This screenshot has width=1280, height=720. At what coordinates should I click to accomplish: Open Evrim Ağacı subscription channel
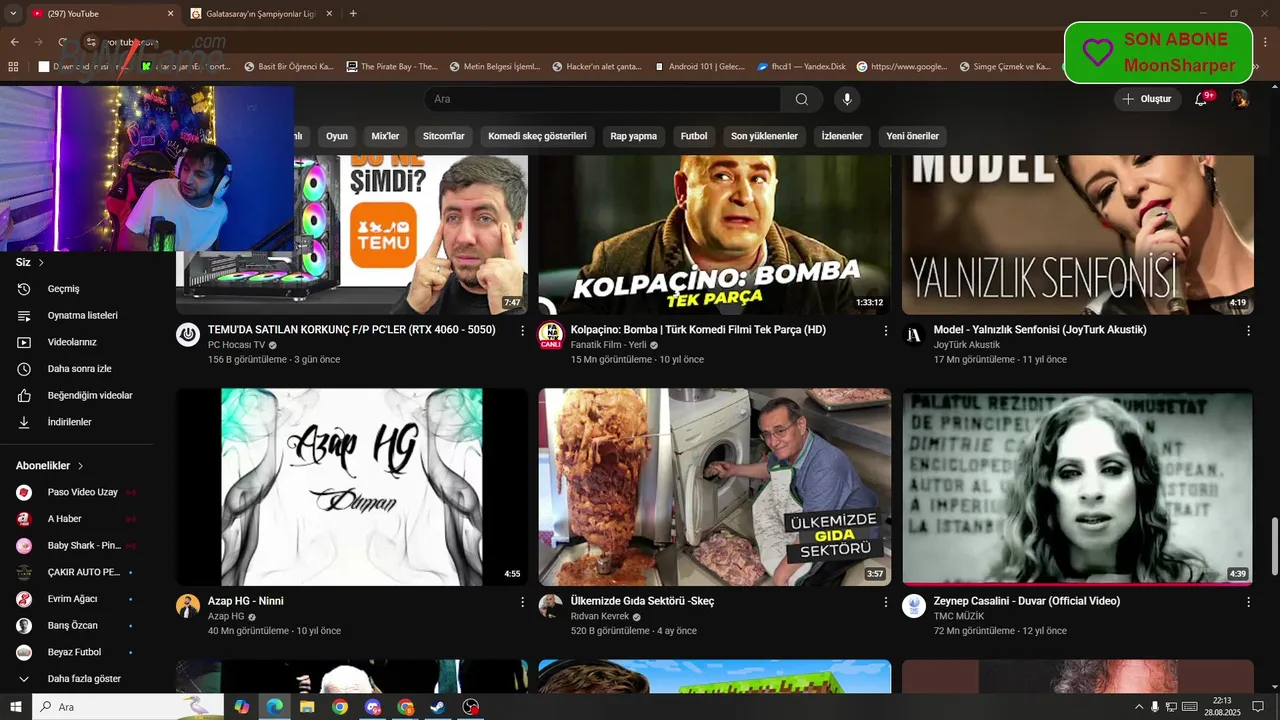(77, 599)
